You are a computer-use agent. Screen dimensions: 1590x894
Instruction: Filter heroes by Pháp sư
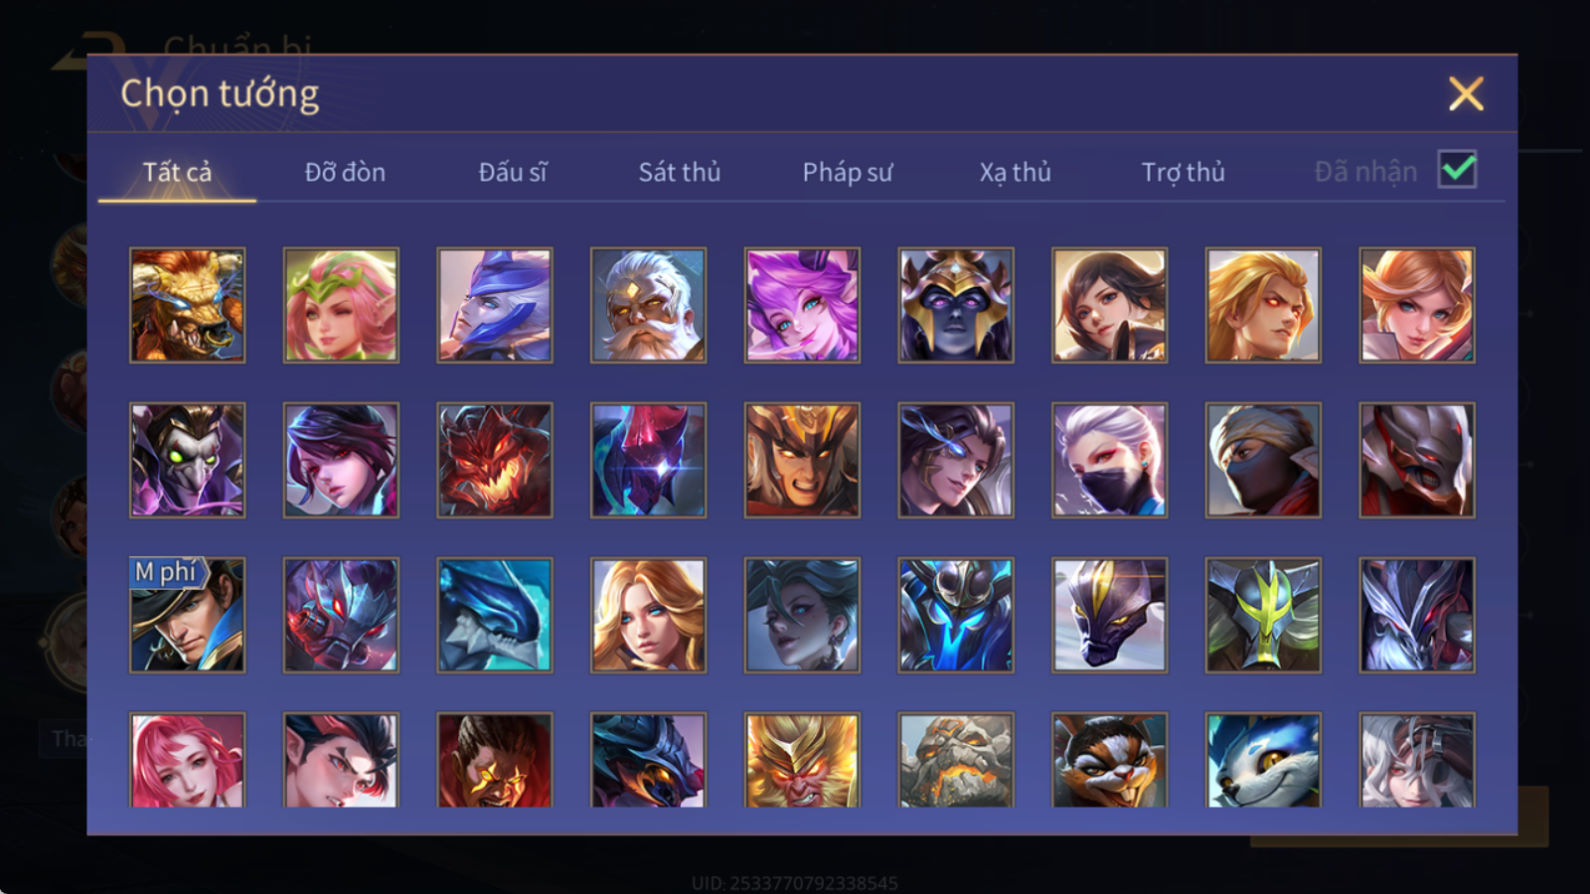point(847,172)
